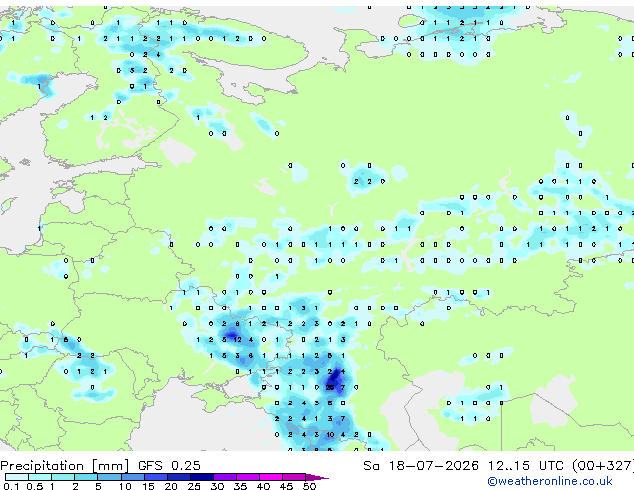The image size is (634, 490).
Task: Pick the 5–10 mm legend swatch
Action: (x=109, y=477)
